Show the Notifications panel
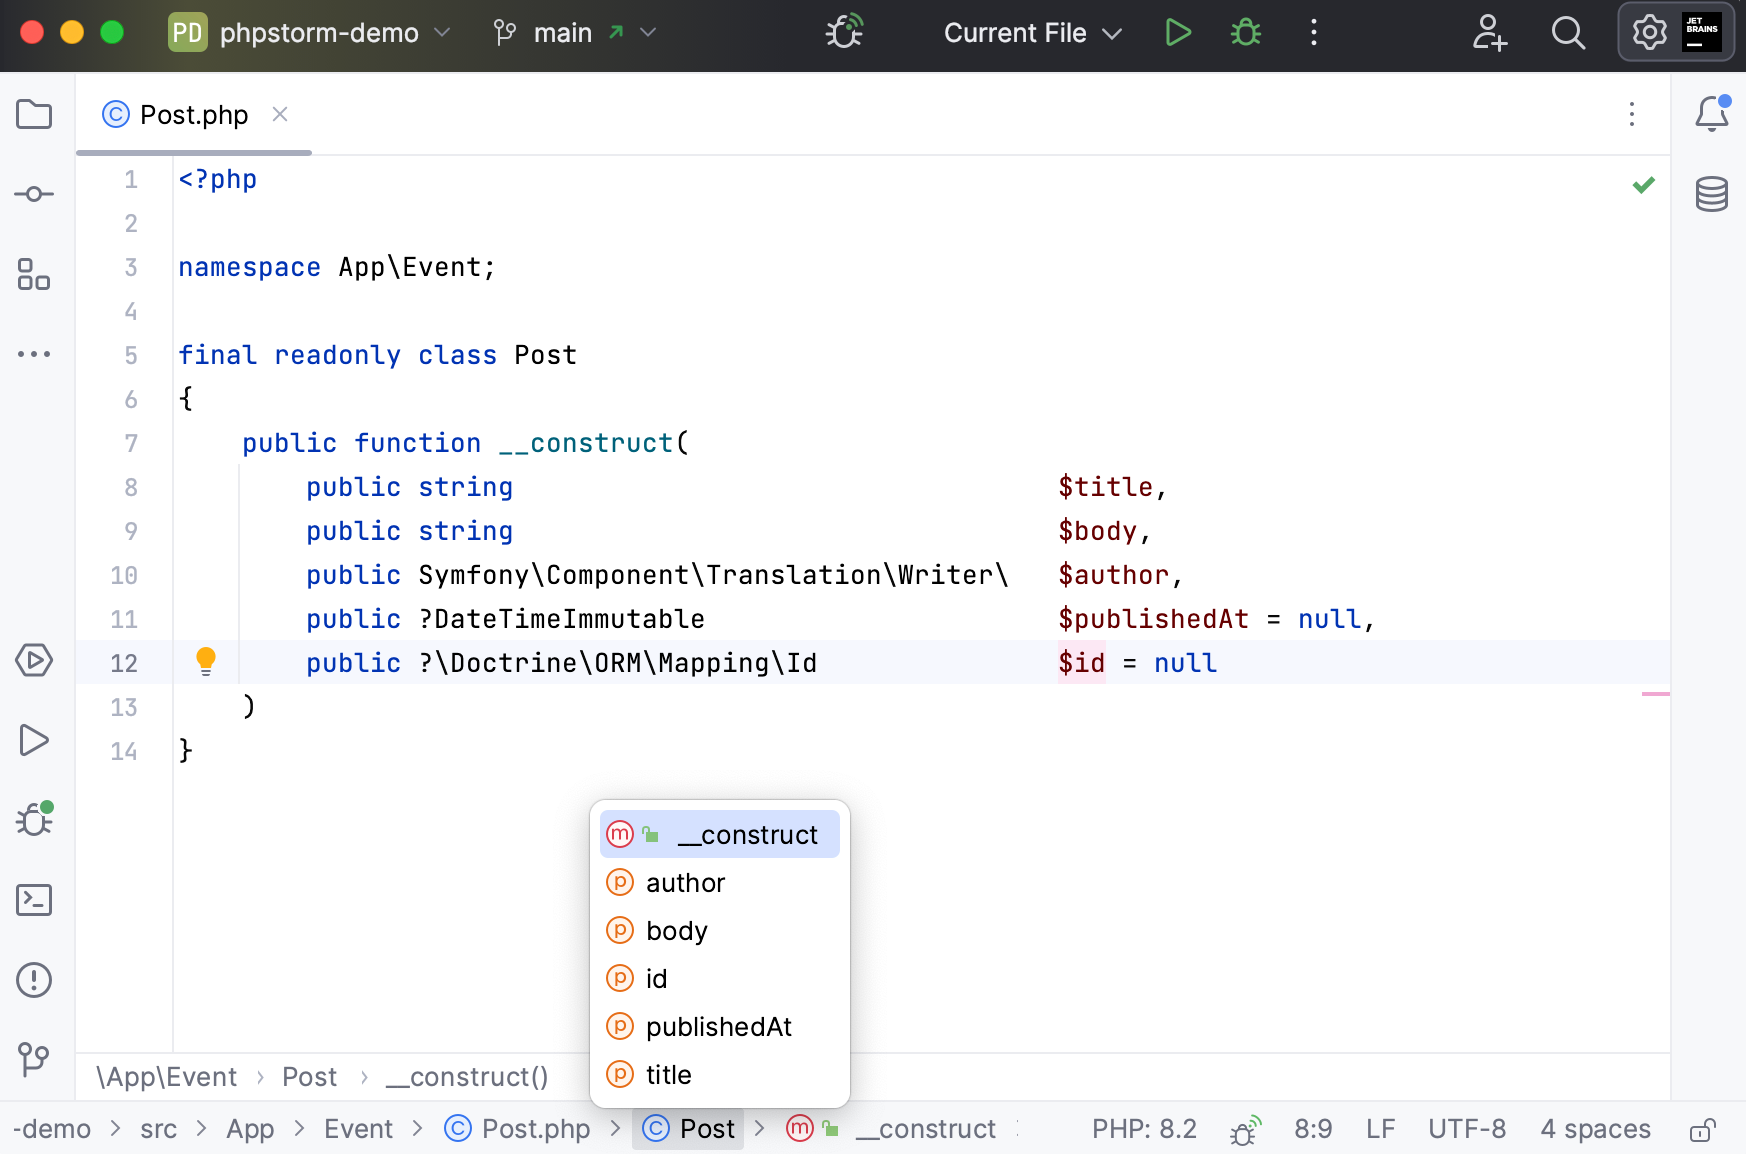The height and width of the screenshot is (1154, 1746). click(1711, 114)
